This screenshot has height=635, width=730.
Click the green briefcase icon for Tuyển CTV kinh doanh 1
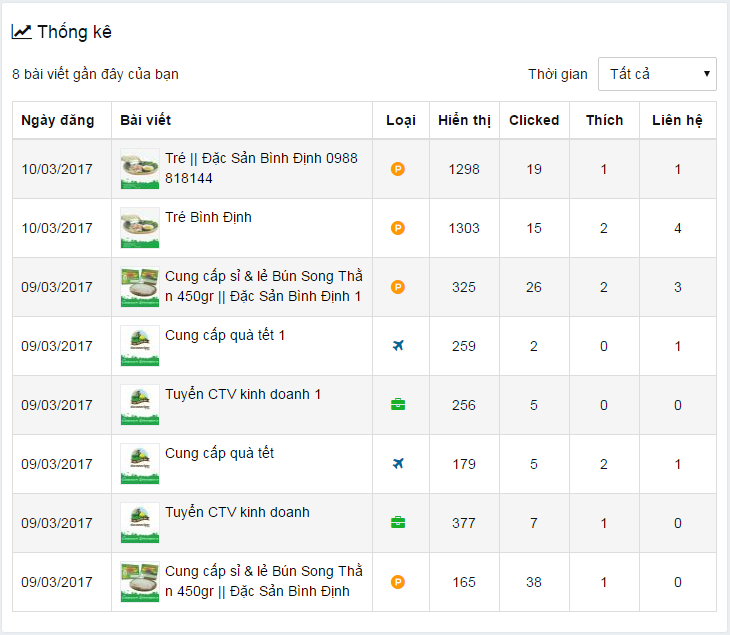coord(398,405)
